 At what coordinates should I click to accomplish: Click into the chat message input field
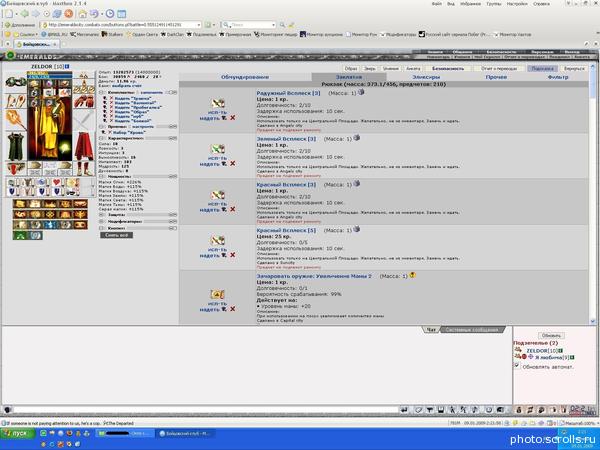(x=205, y=410)
